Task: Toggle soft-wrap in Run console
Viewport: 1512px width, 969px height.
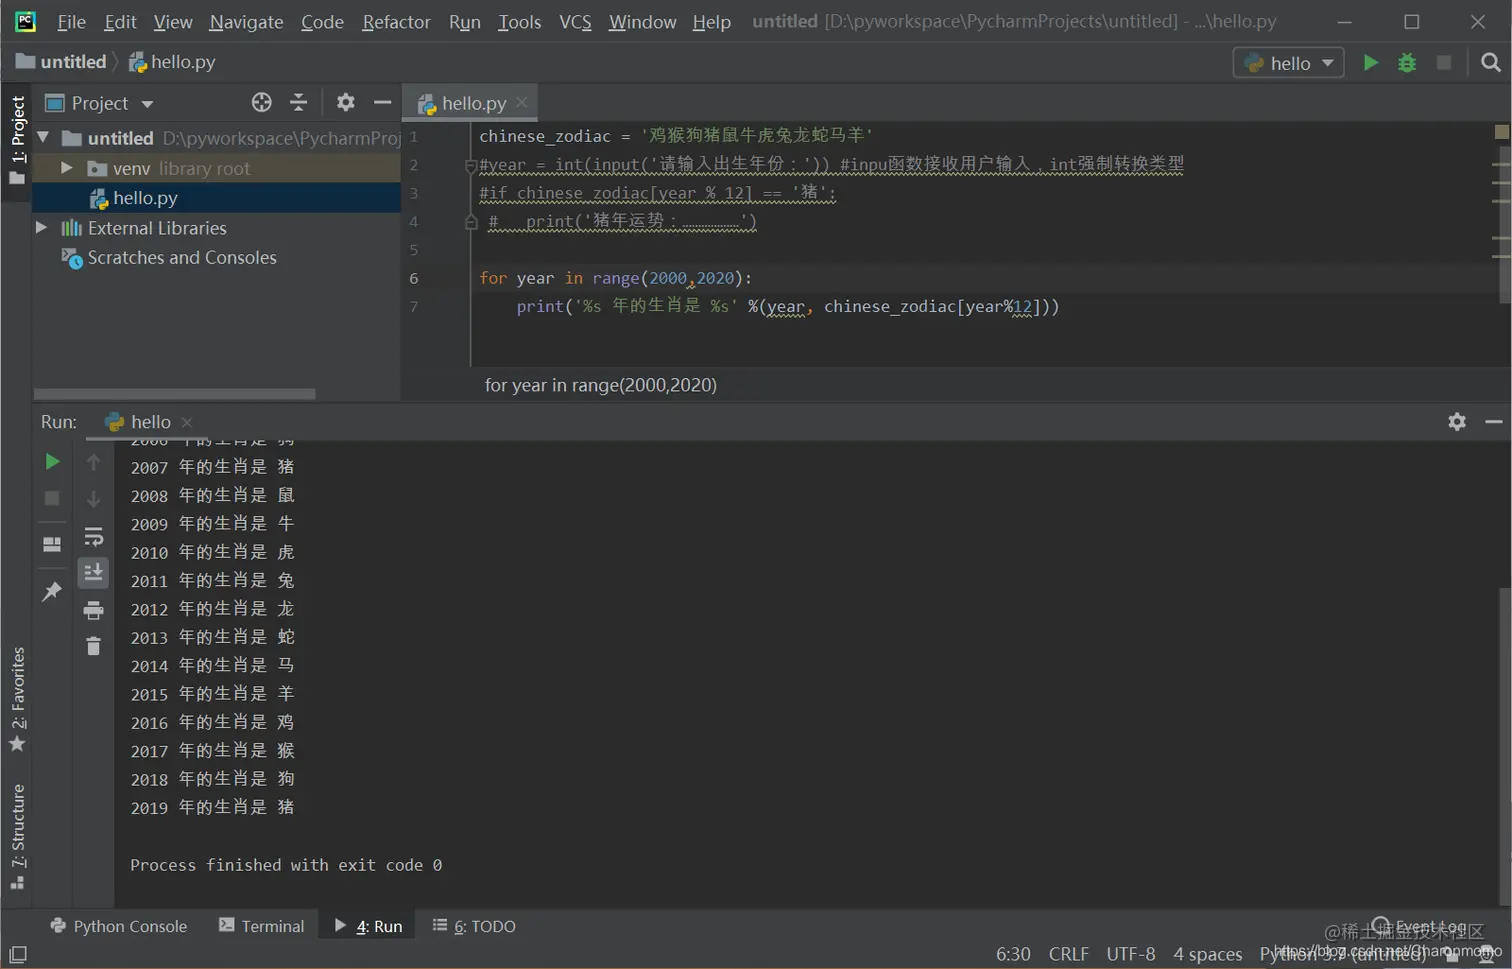Action: 93,536
